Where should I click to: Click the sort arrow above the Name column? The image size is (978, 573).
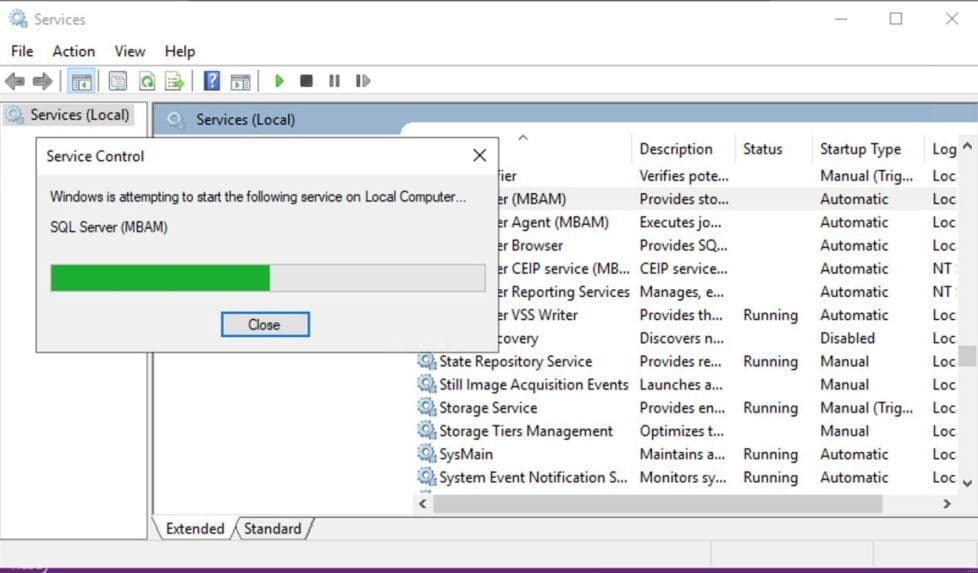[523, 137]
